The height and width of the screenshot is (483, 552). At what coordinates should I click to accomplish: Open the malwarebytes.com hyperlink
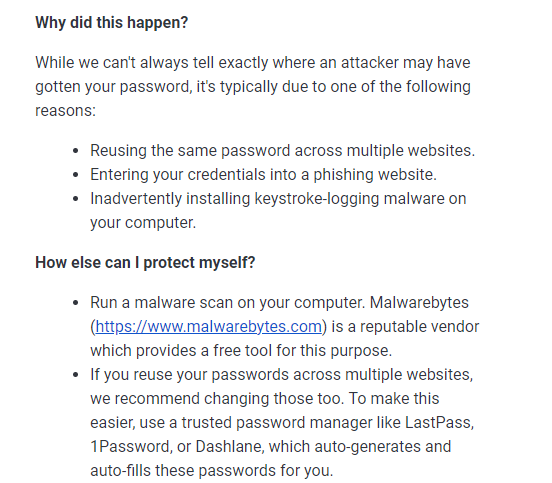(x=208, y=327)
